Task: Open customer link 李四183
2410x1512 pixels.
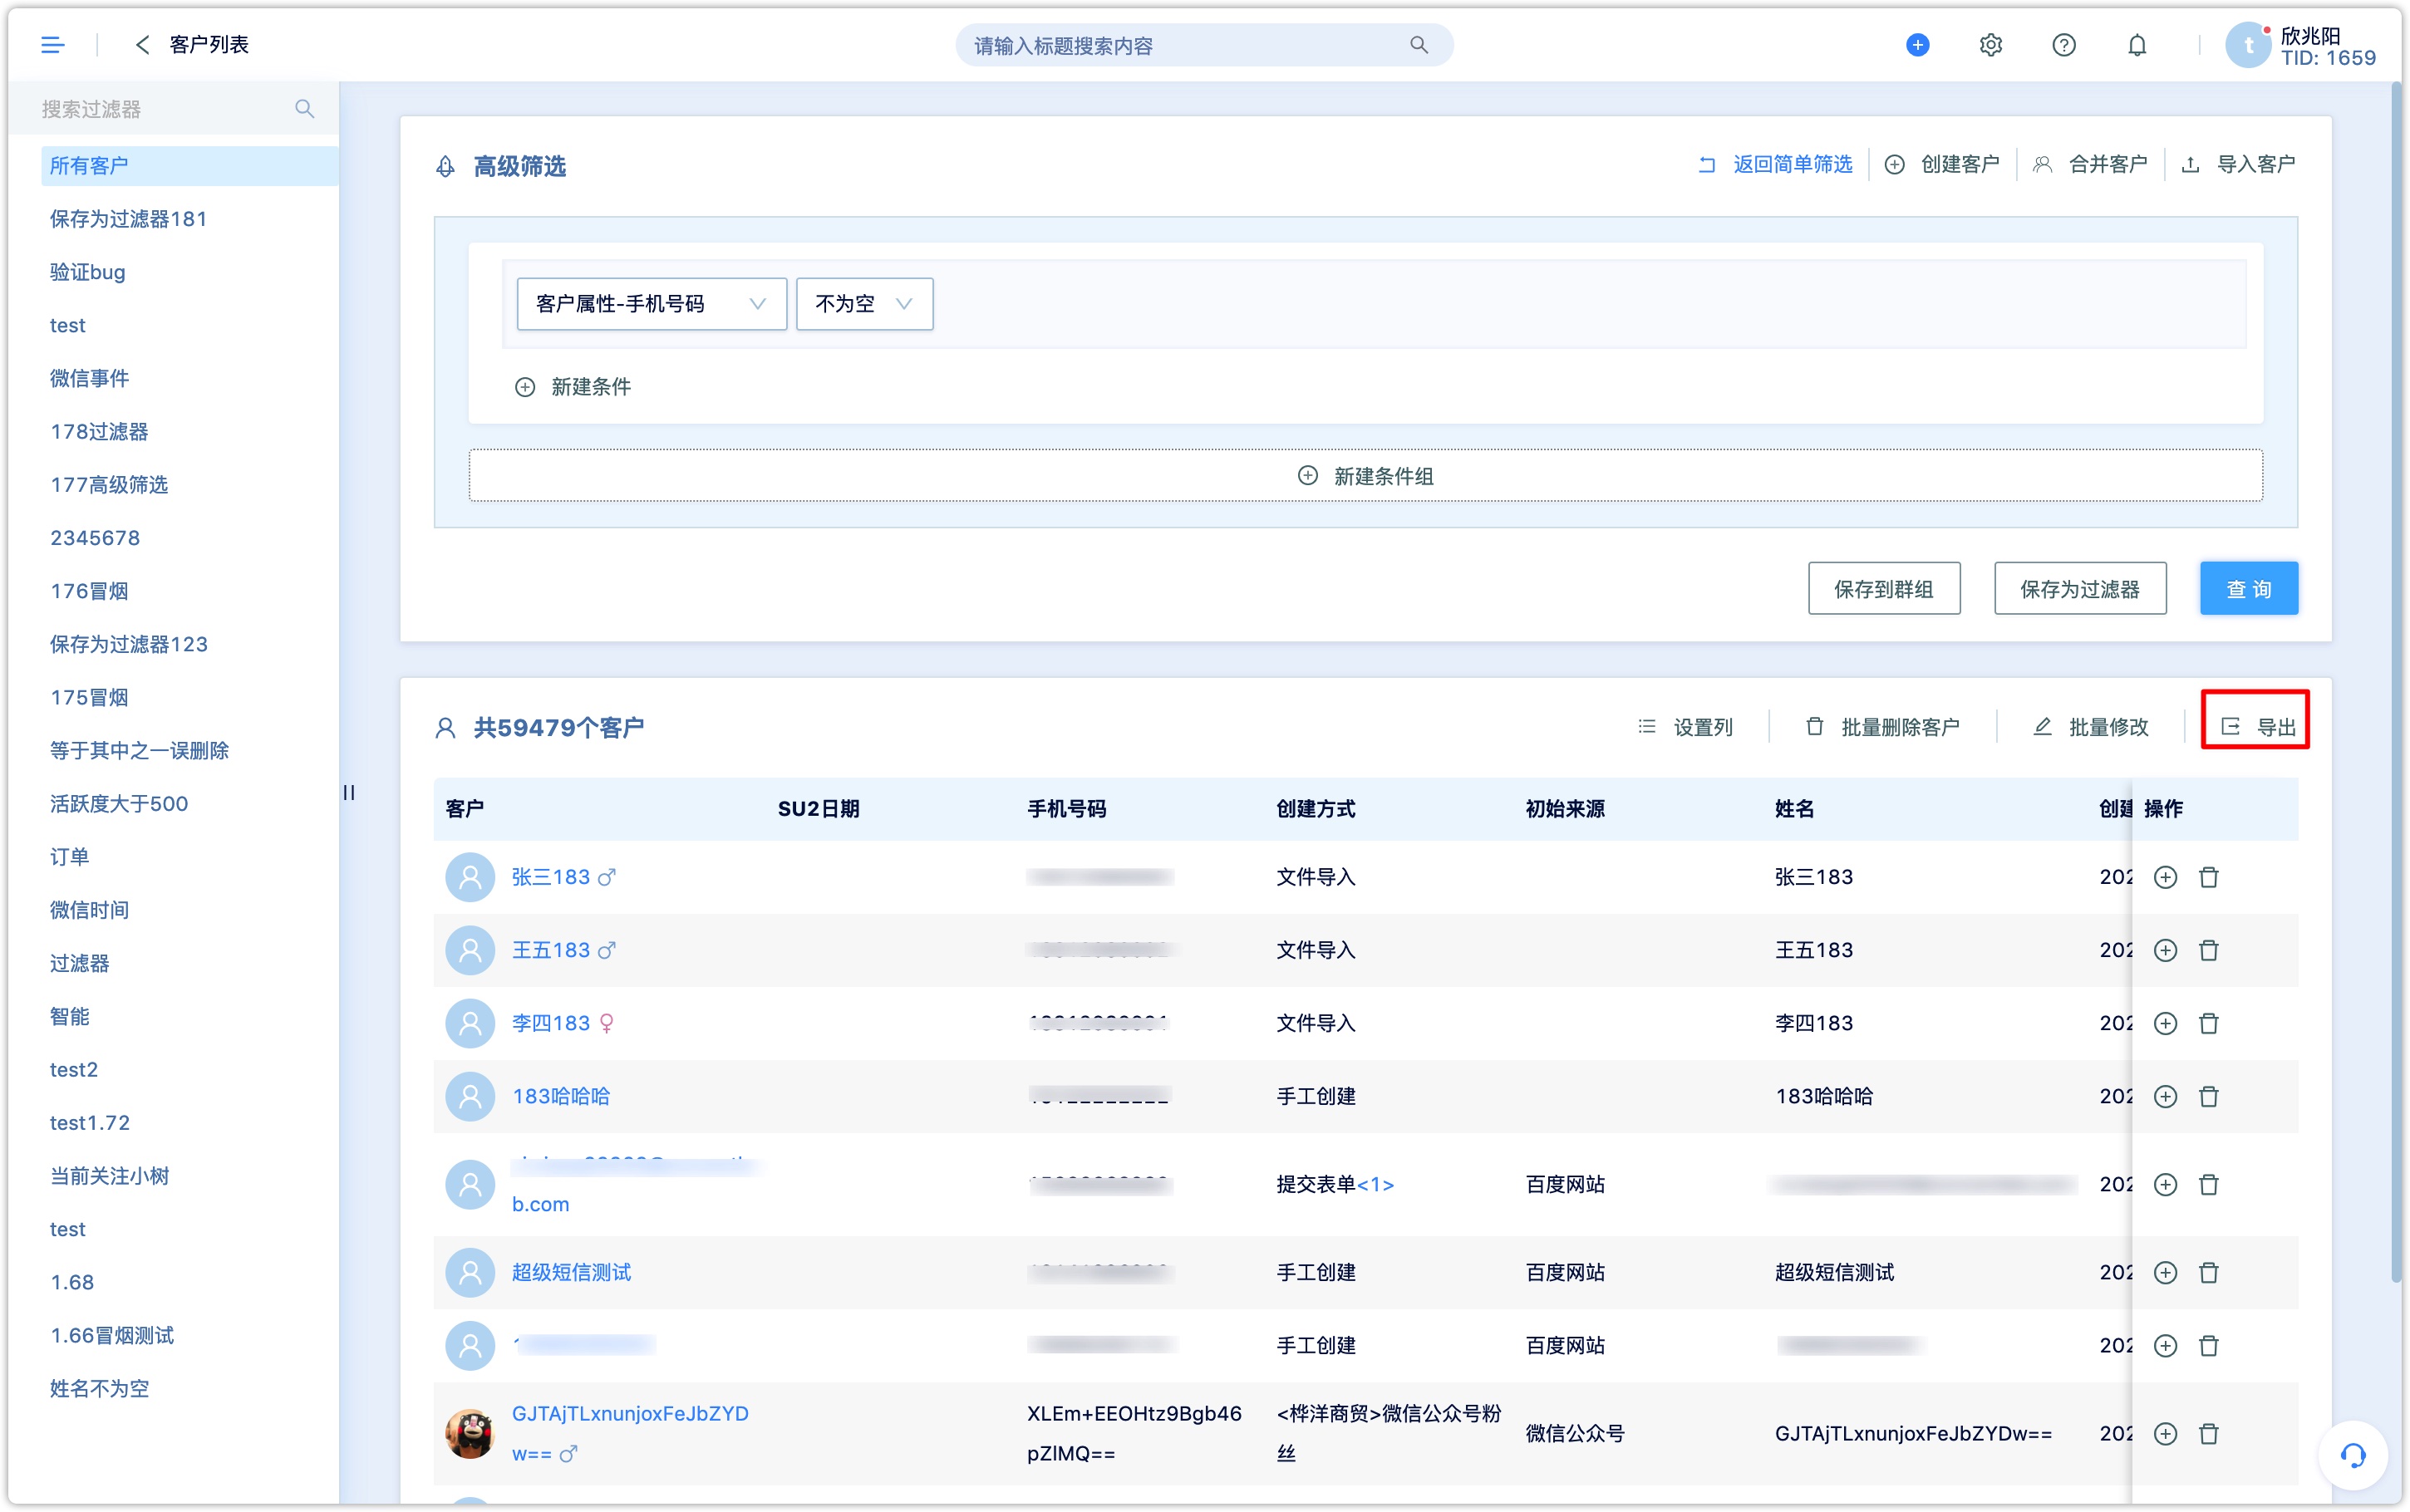Action: pos(551,1023)
